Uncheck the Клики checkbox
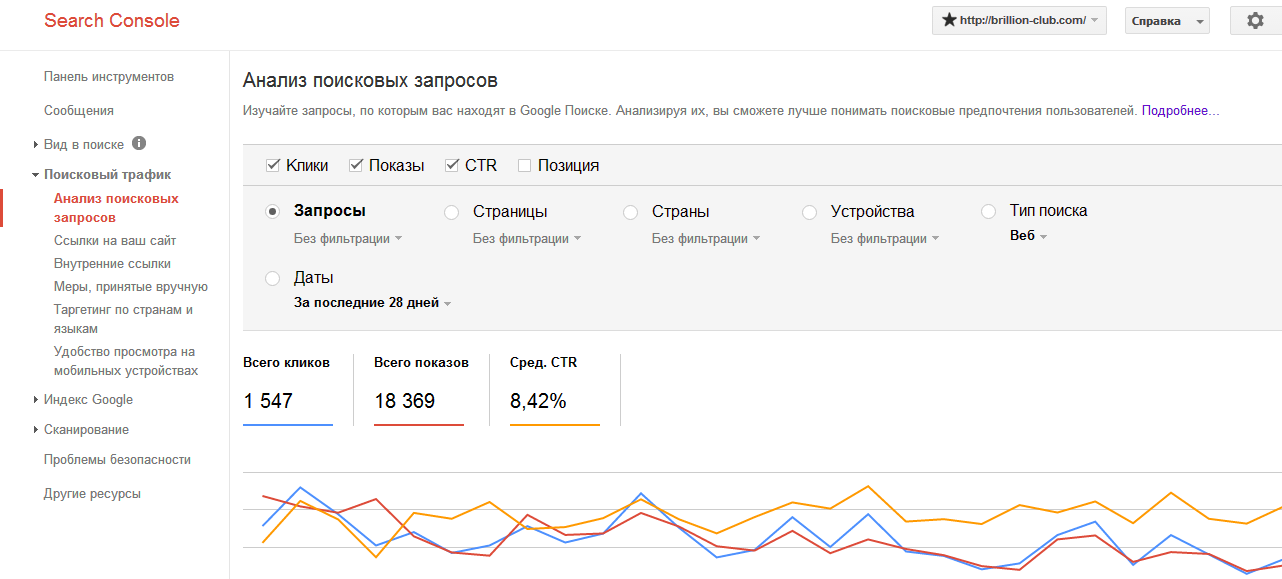 click(x=273, y=166)
